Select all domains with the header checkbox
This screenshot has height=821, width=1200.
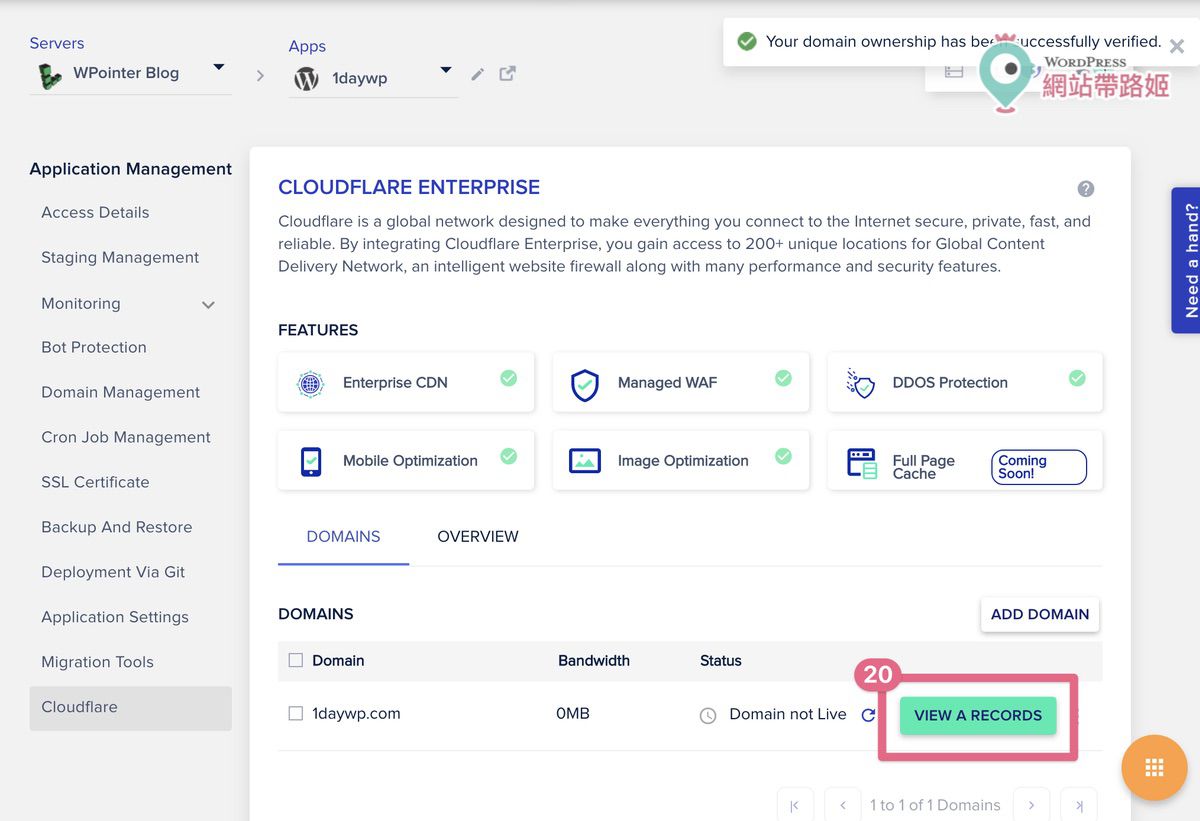(x=295, y=660)
